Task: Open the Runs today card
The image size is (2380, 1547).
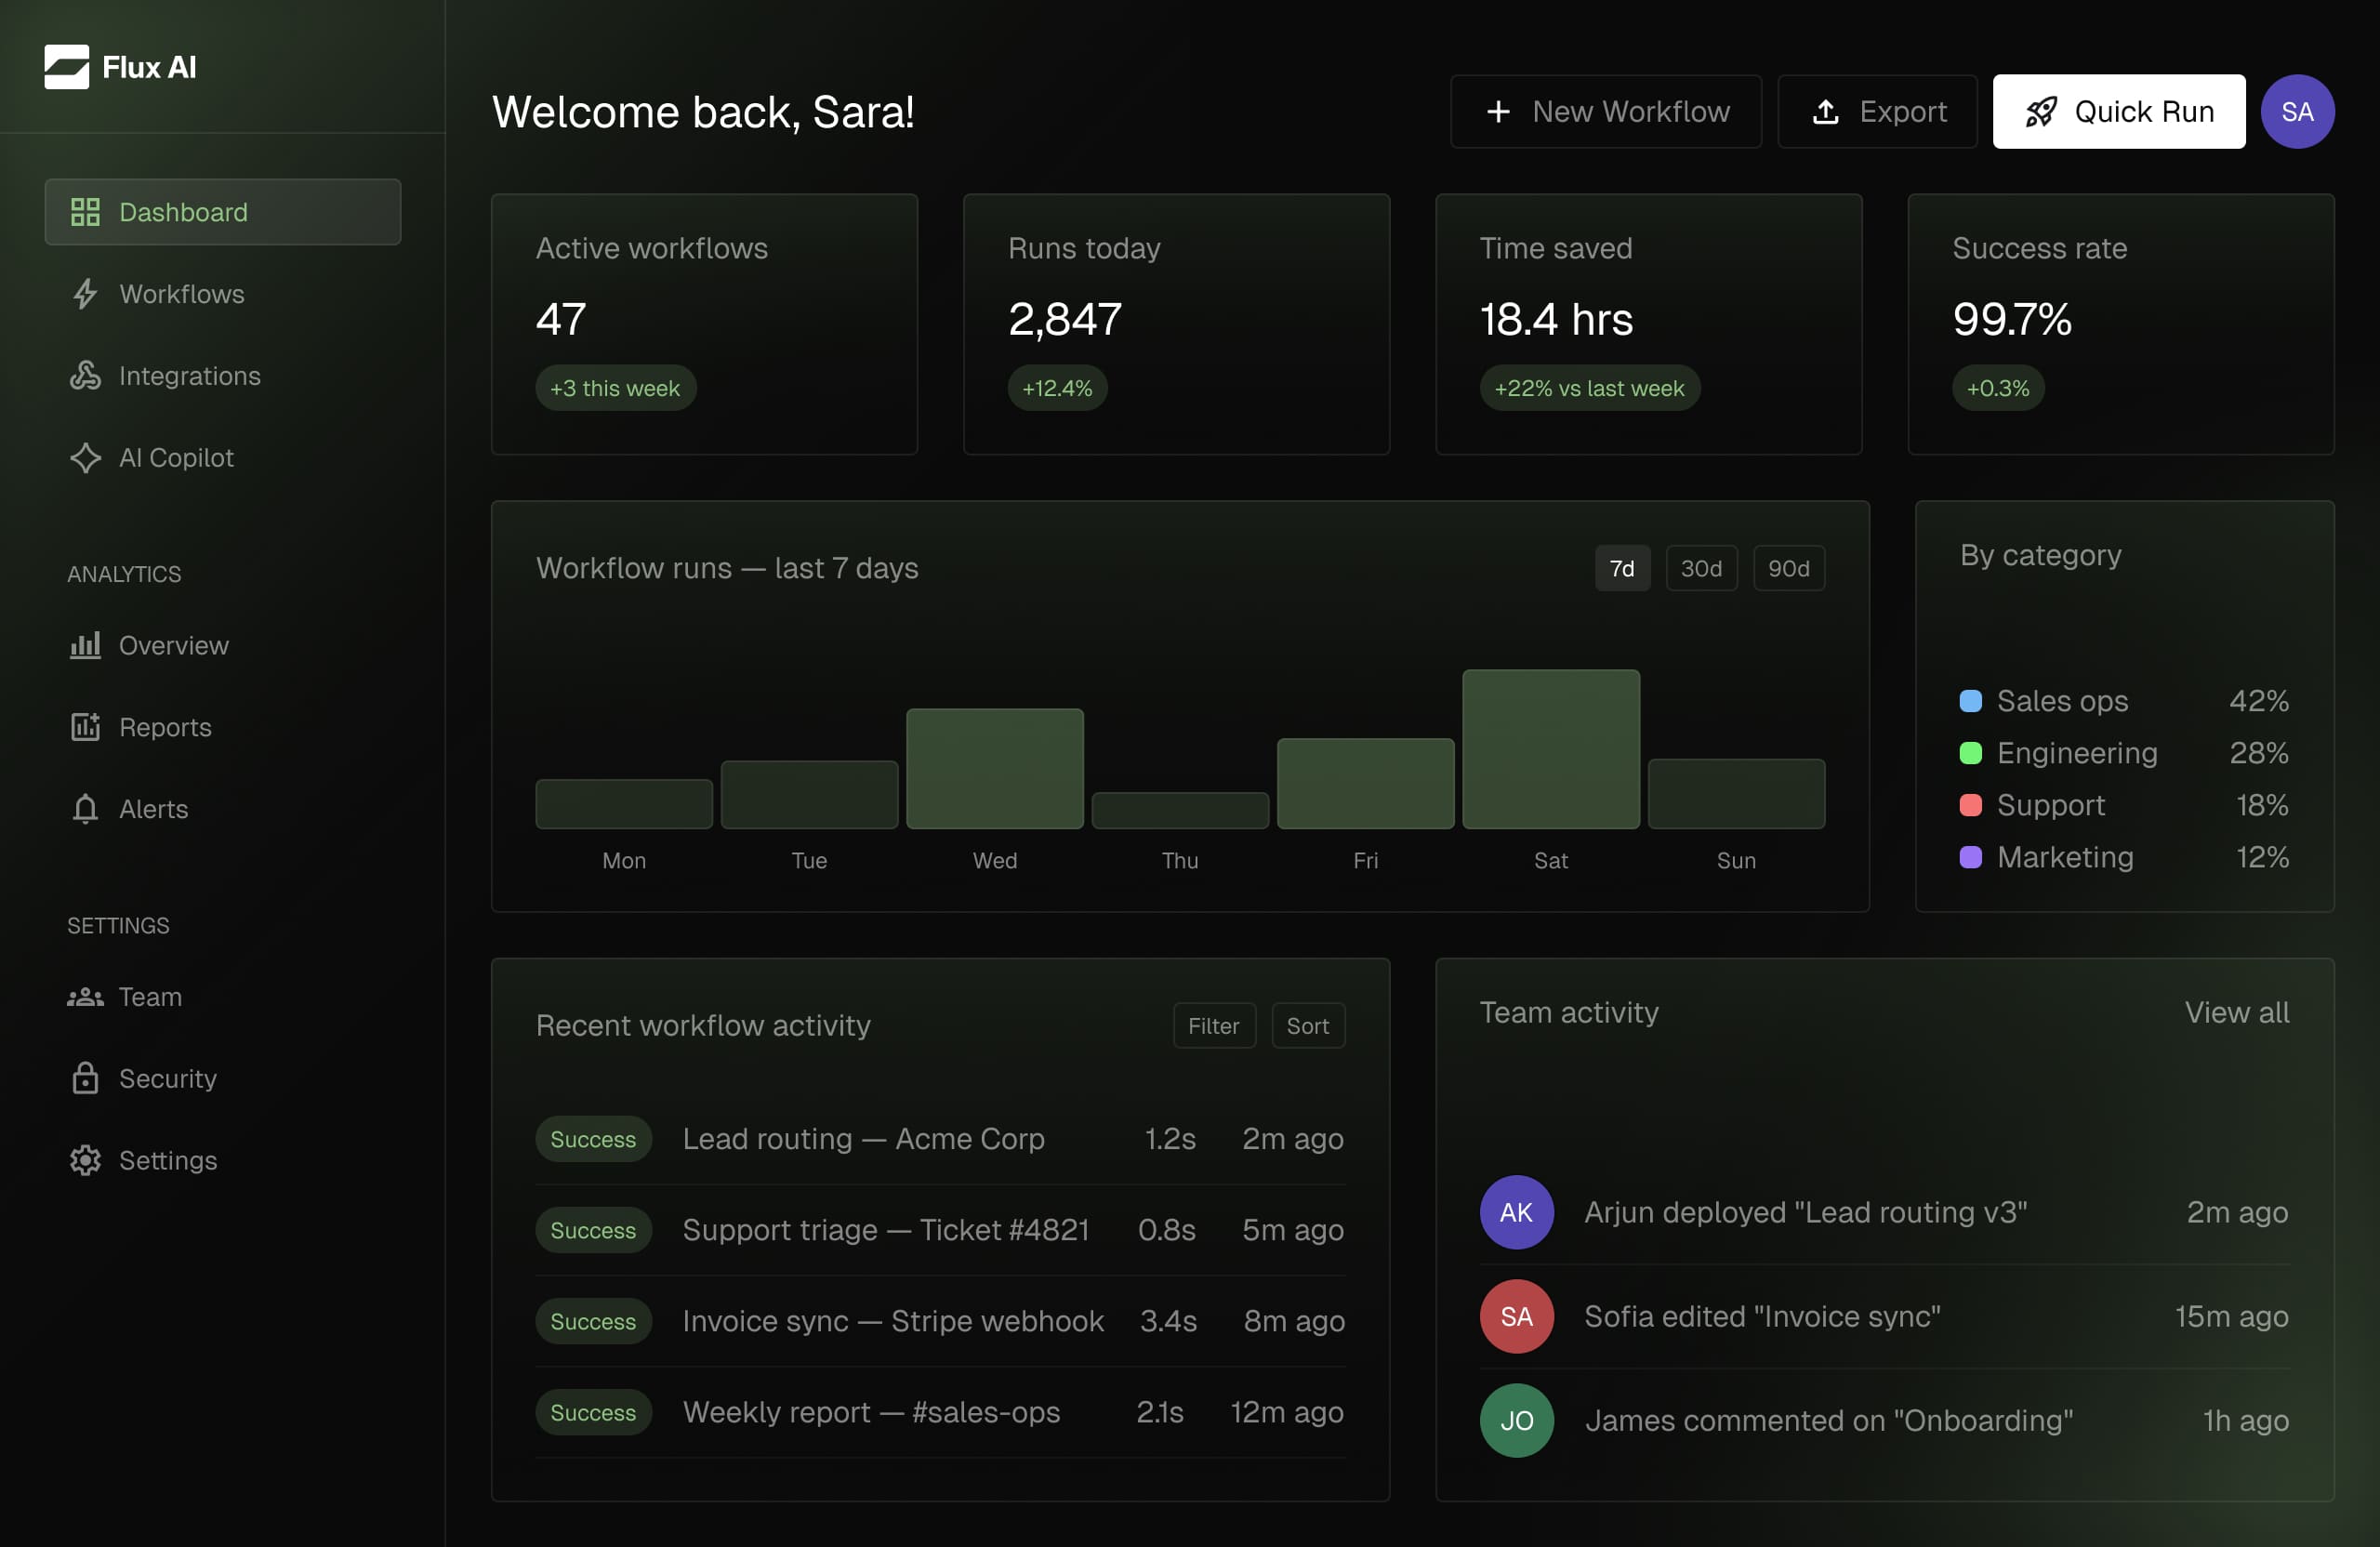Action: tap(1176, 324)
